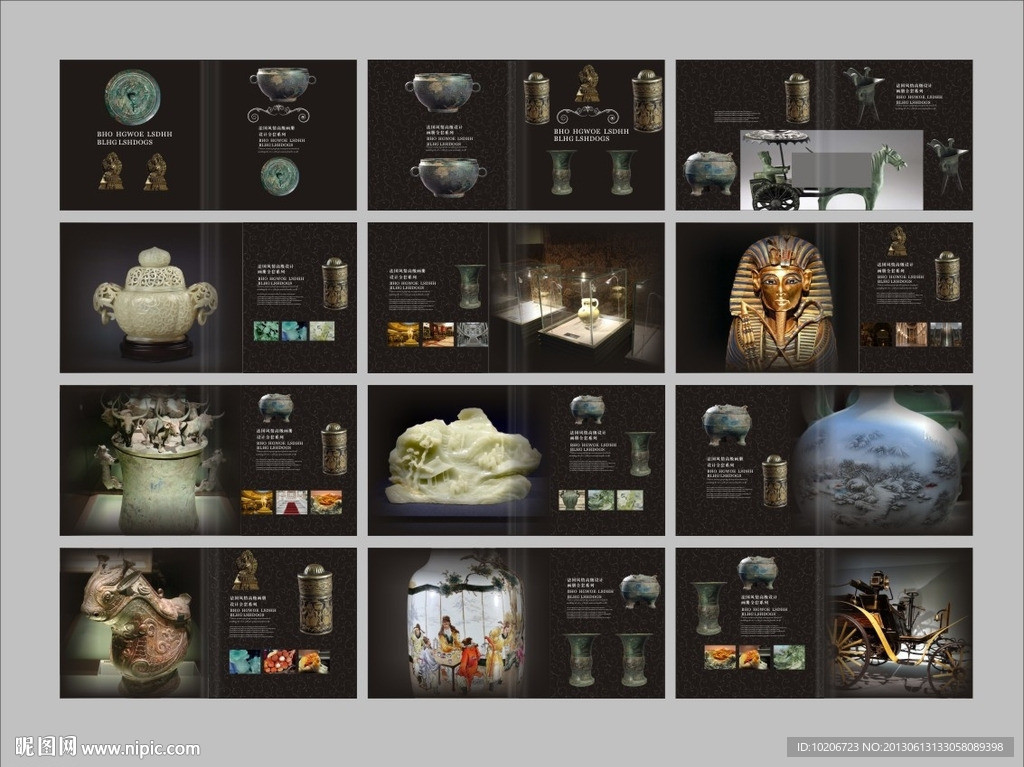Click the cylindrical jar icon beside jade burner
The image size is (1024, 767).
pos(335,284)
